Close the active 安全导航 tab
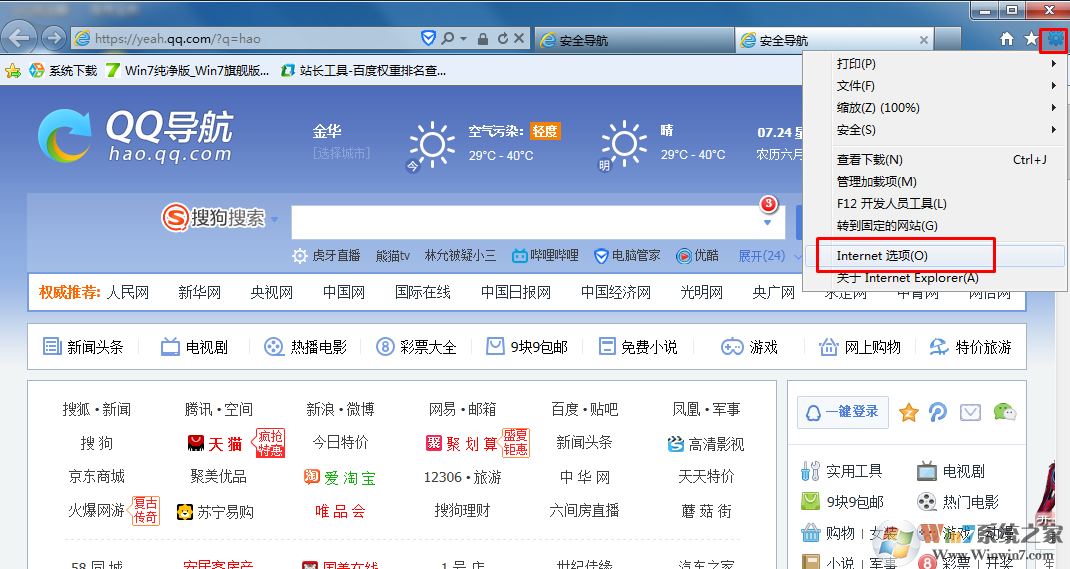The width and height of the screenshot is (1070, 569). click(923, 40)
